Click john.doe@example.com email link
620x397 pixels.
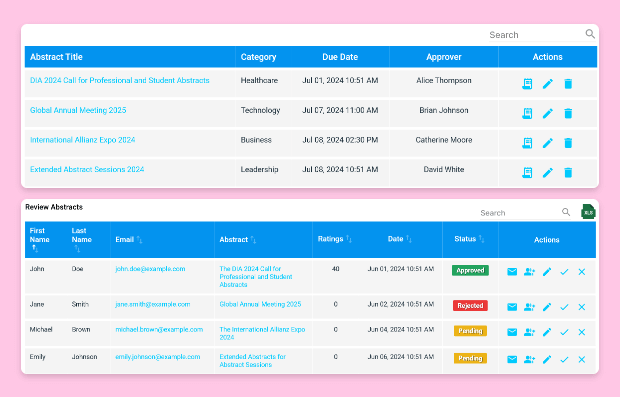coord(150,269)
